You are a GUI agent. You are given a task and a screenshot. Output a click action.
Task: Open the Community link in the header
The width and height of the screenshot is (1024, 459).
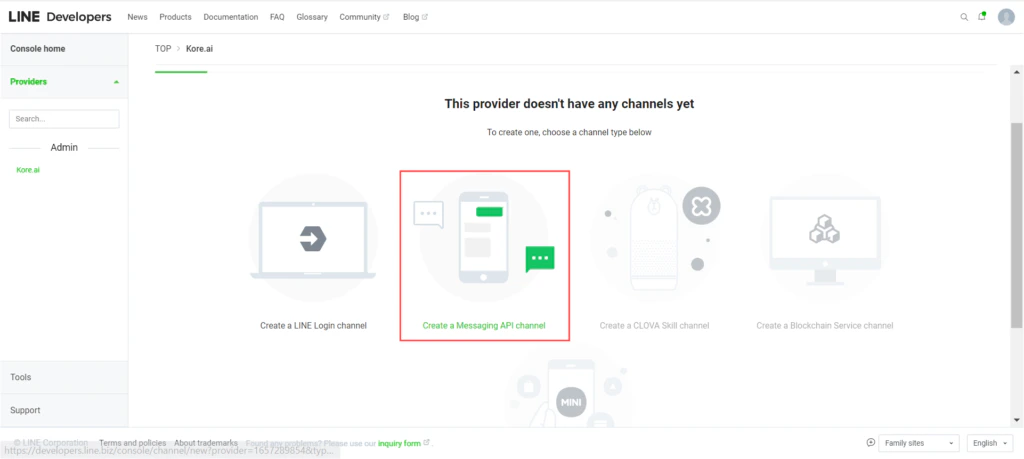pos(364,17)
